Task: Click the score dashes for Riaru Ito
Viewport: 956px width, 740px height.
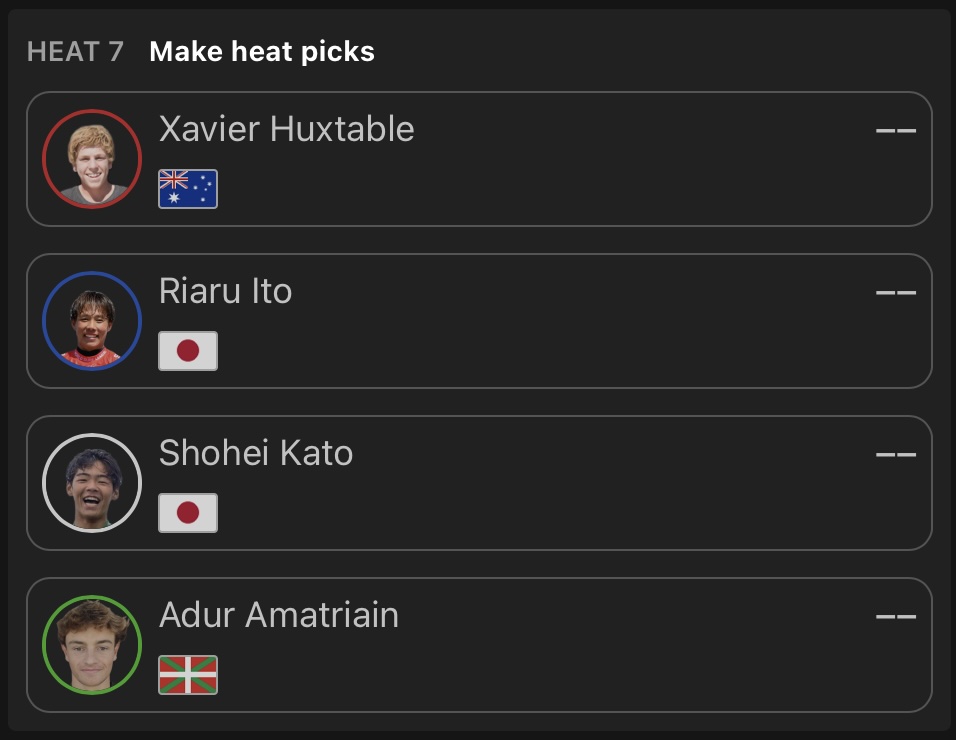Action: (x=895, y=293)
